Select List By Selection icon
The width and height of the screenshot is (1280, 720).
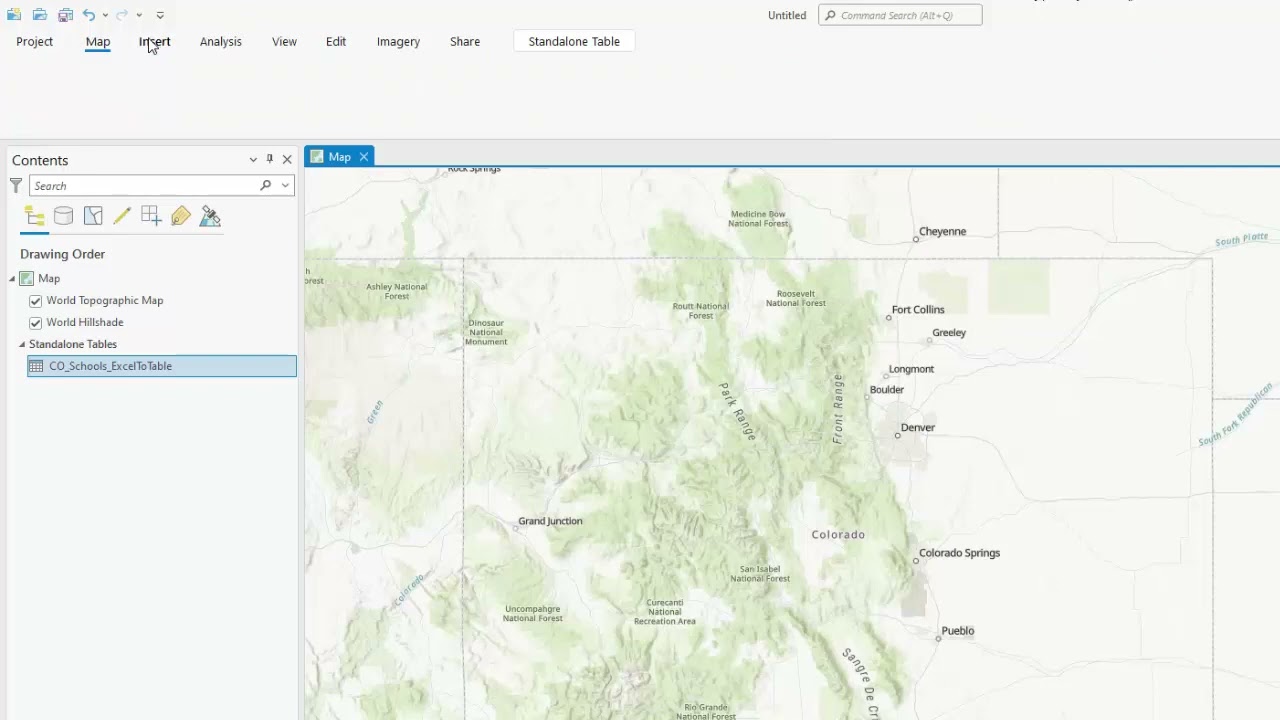pos(93,216)
